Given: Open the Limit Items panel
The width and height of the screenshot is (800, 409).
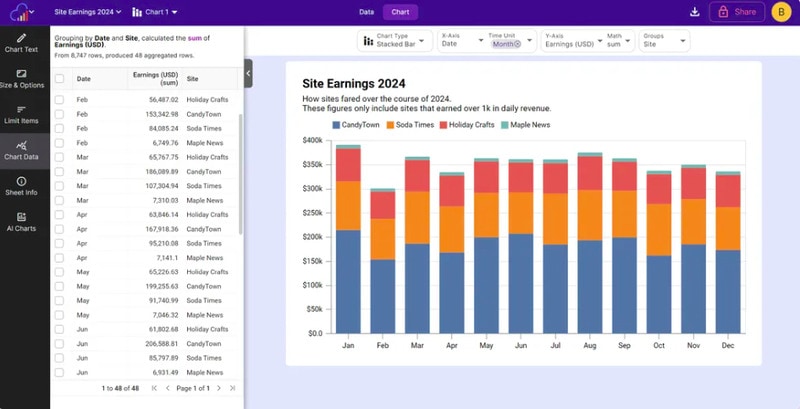Looking at the screenshot, I should (x=21, y=114).
